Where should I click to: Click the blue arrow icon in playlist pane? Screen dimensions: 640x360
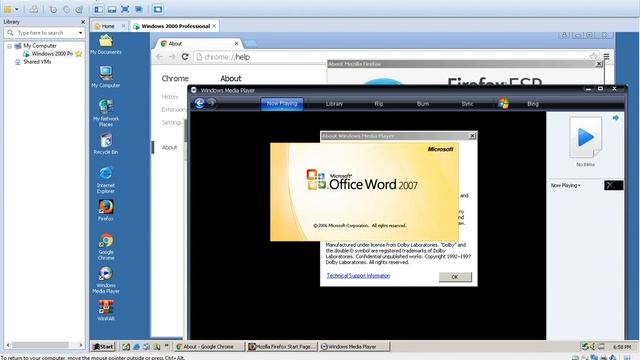(616, 118)
